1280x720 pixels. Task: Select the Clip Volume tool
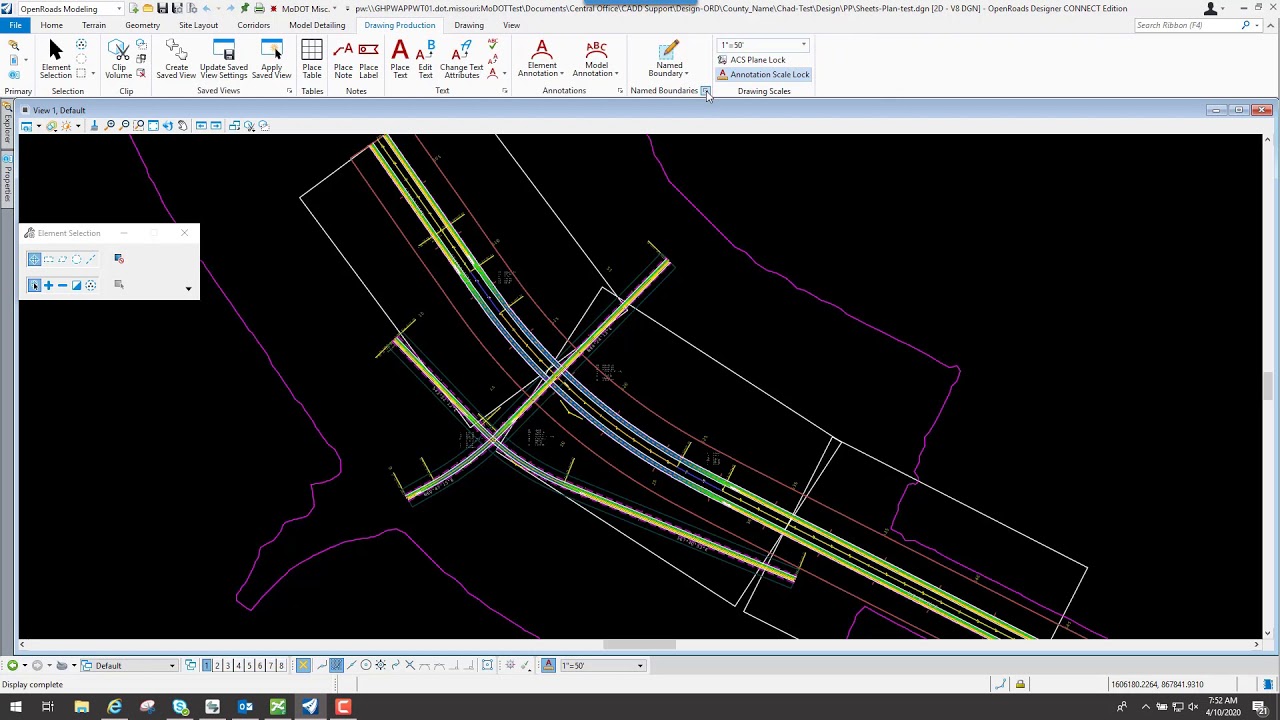pos(118,58)
